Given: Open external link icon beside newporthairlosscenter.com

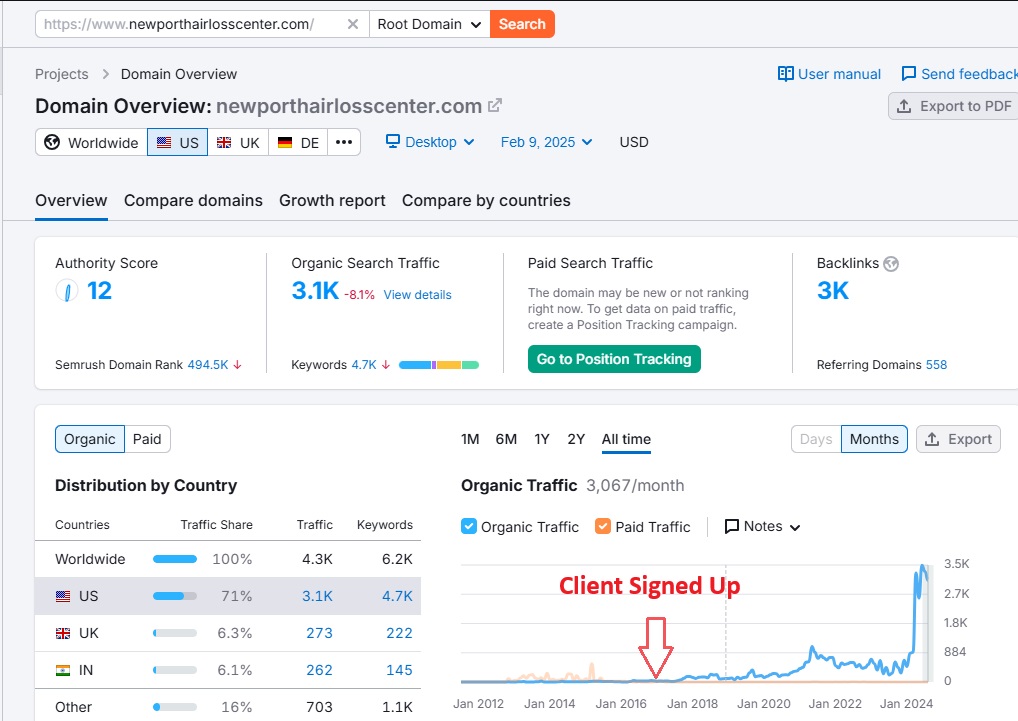Looking at the screenshot, I should 495,105.
